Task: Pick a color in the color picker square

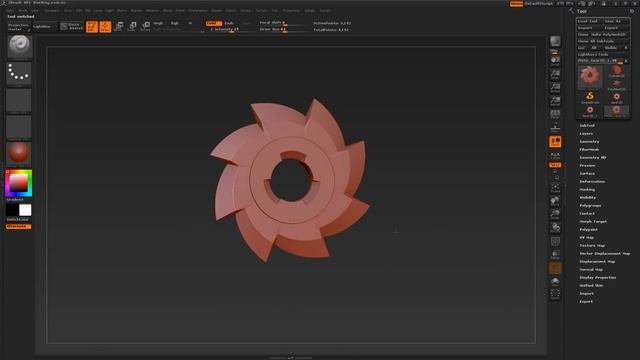Action: [x=18, y=183]
